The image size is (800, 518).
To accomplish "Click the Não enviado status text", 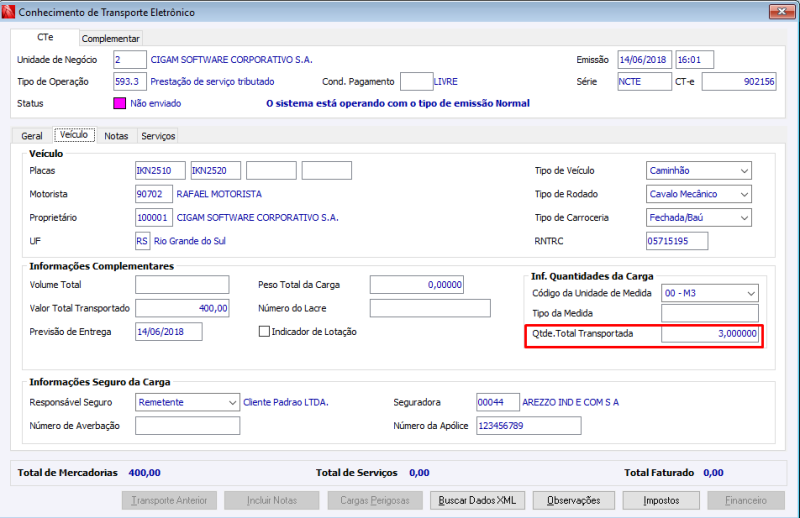I will [x=156, y=103].
